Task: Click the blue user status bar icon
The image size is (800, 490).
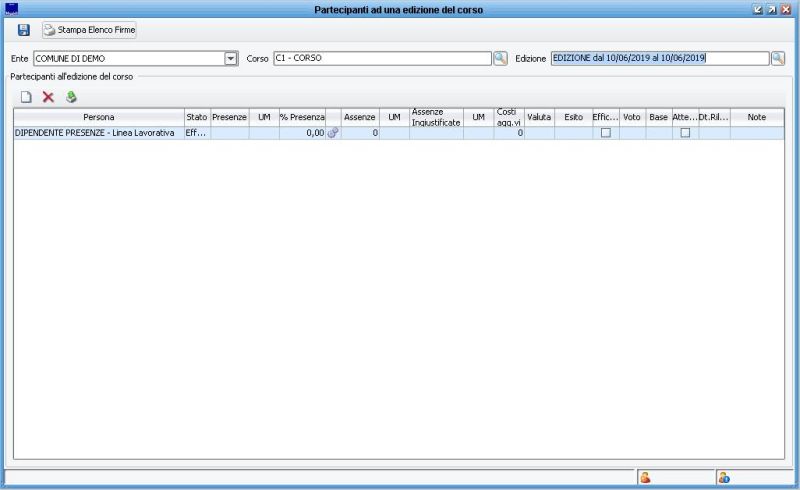Action: pos(724,478)
